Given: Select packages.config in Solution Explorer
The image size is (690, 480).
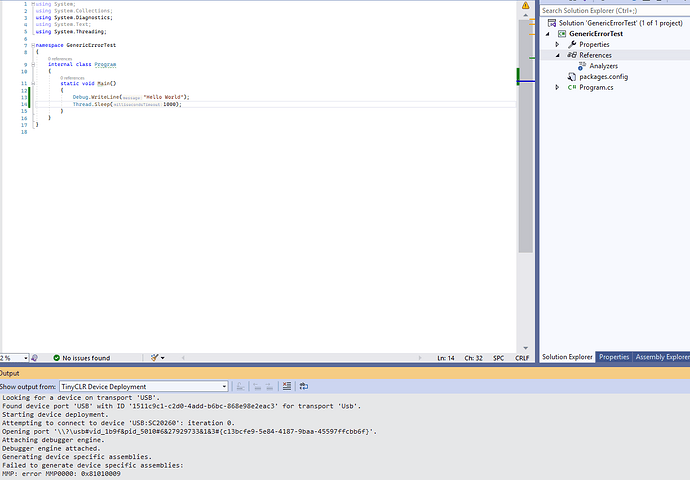Looking at the screenshot, I should pyautogui.click(x=603, y=77).
